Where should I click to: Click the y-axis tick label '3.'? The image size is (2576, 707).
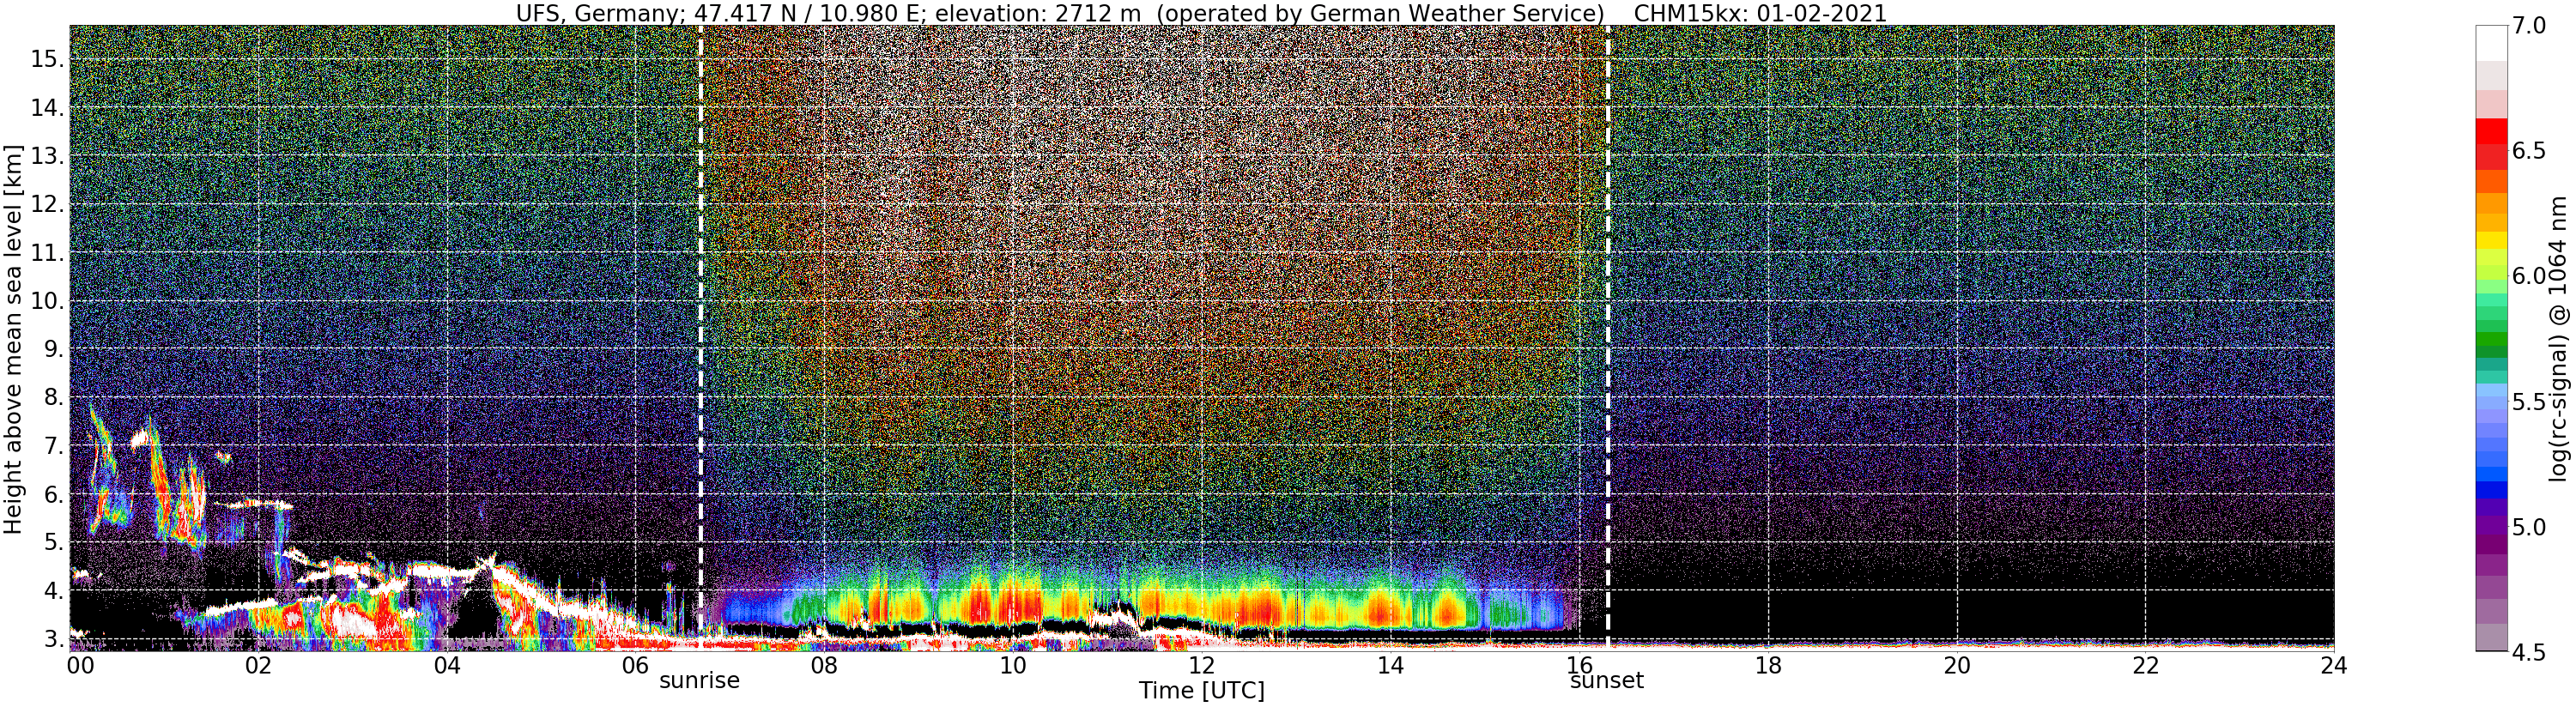54,639
